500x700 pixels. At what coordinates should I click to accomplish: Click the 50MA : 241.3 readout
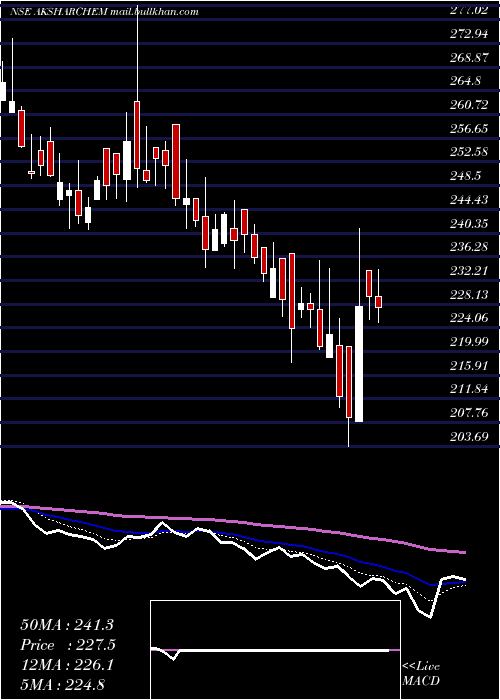(67, 625)
